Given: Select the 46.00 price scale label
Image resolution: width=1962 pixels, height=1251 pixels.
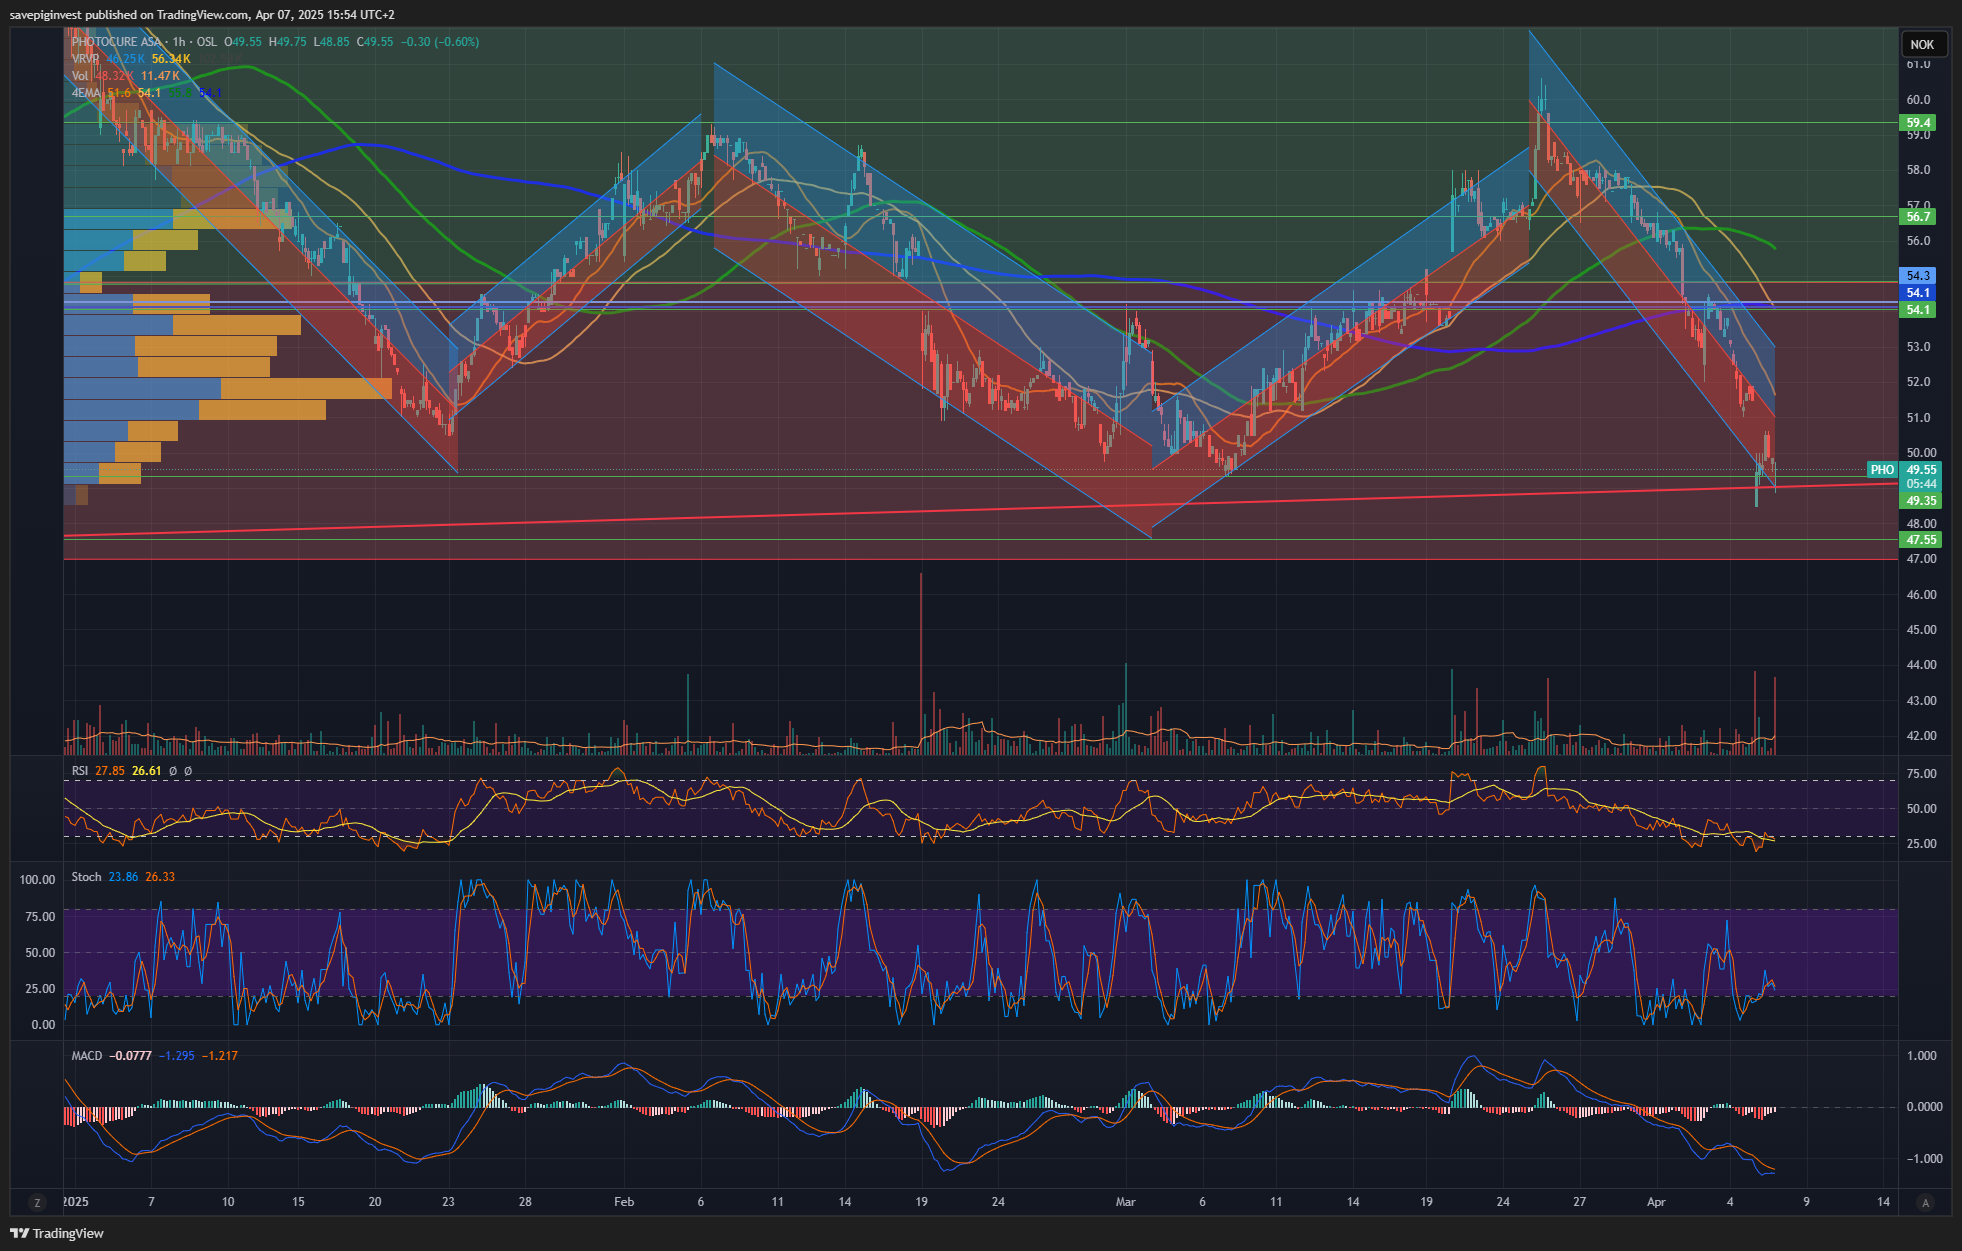Looking at the screenshot, I should 1921,595.
